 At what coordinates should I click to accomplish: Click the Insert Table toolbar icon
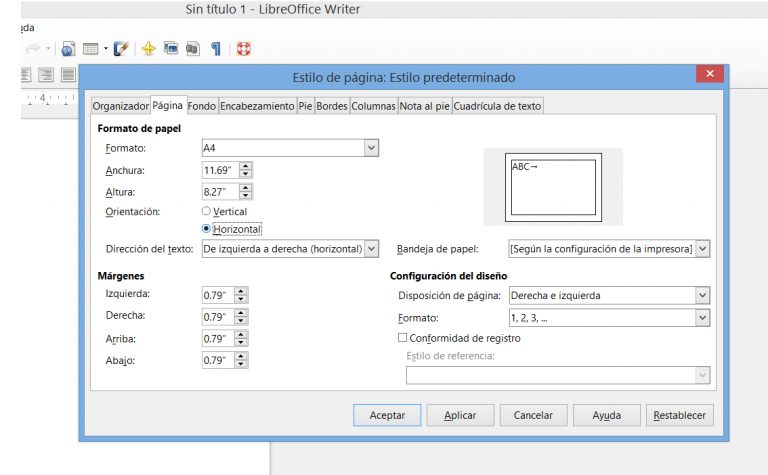coord(91,48)
